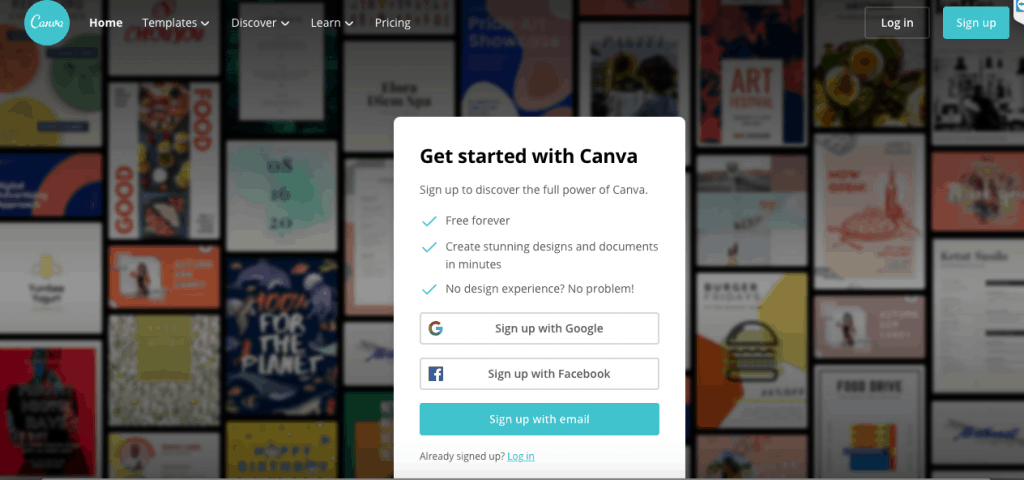Screen dimensions: 1024x480
Task: Expand the Discover dropdown menu
Action: (260, 23)
